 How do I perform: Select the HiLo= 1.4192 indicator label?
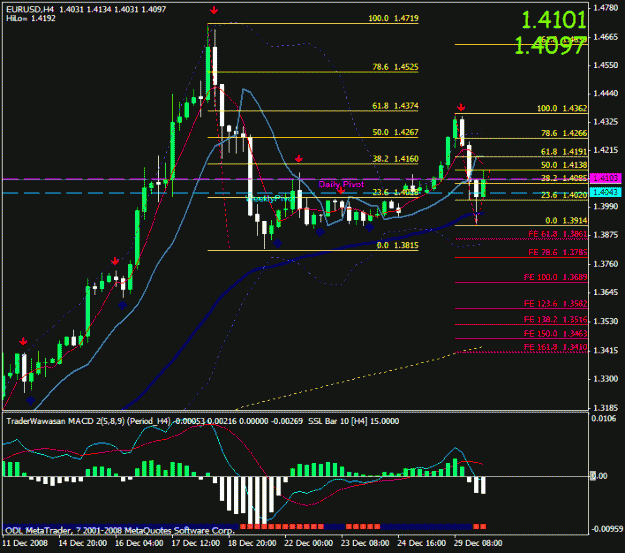coord(31,18)
